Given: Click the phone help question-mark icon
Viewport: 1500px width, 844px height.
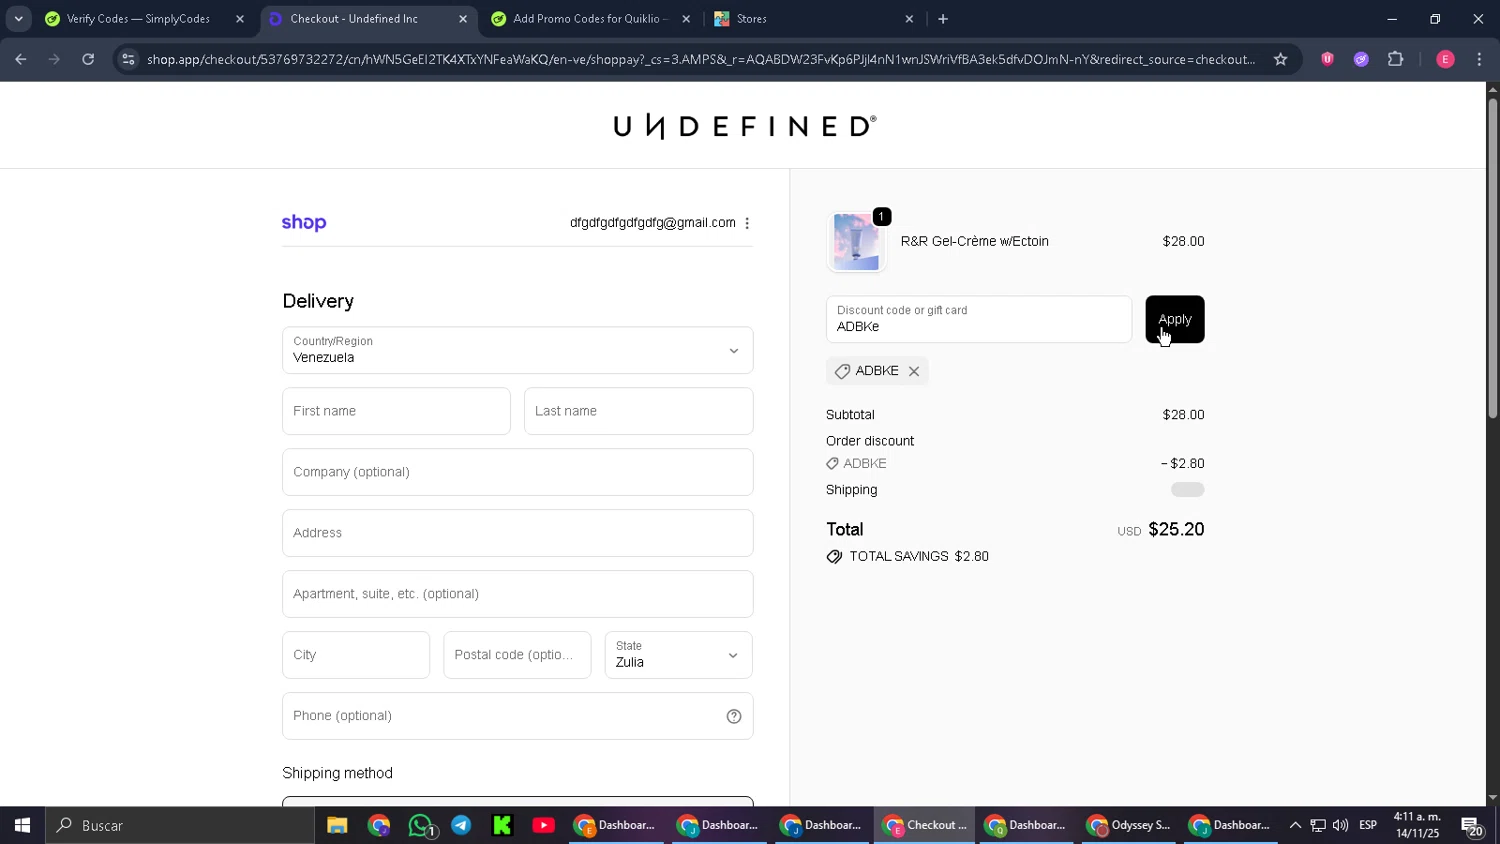Looking at the screenshot, I should (734, 716).
